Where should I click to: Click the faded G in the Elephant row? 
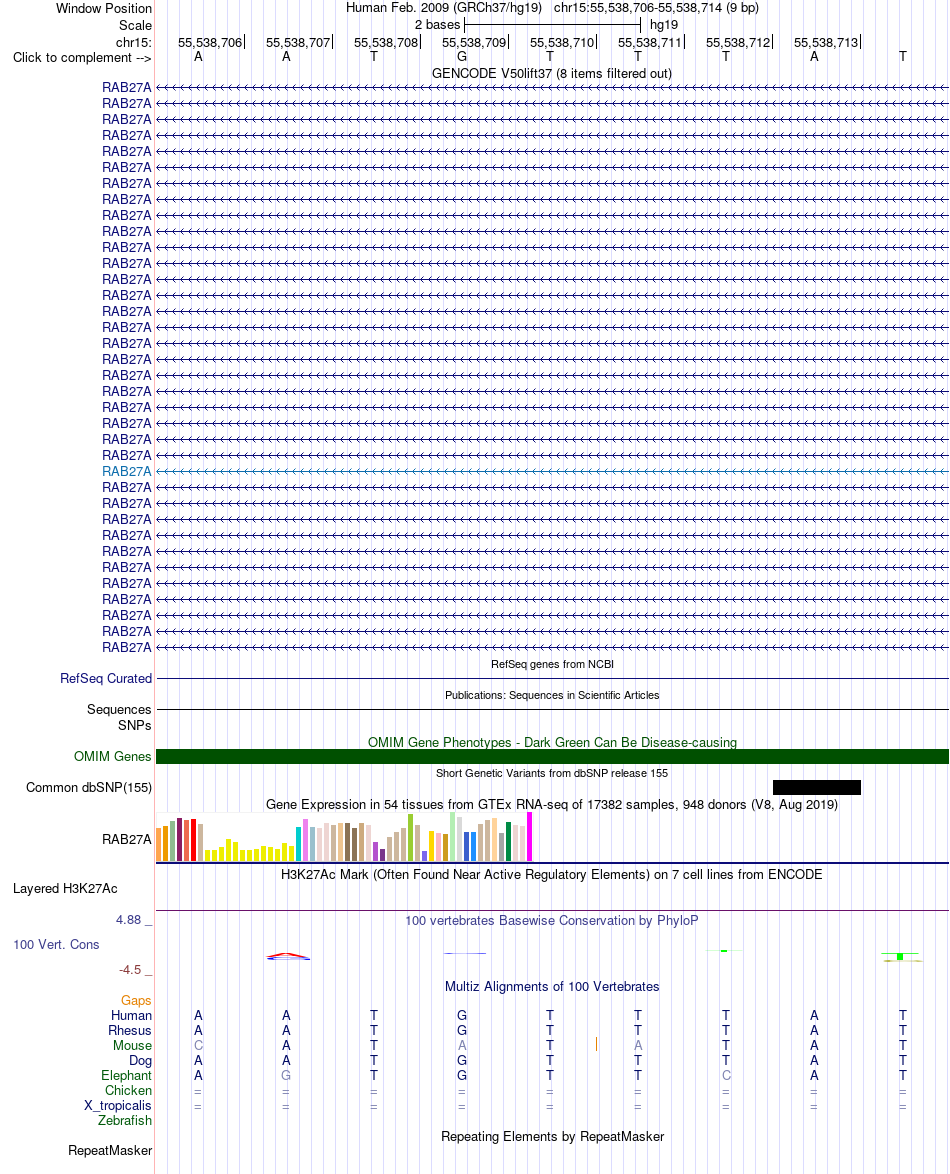click(286, 1075)
